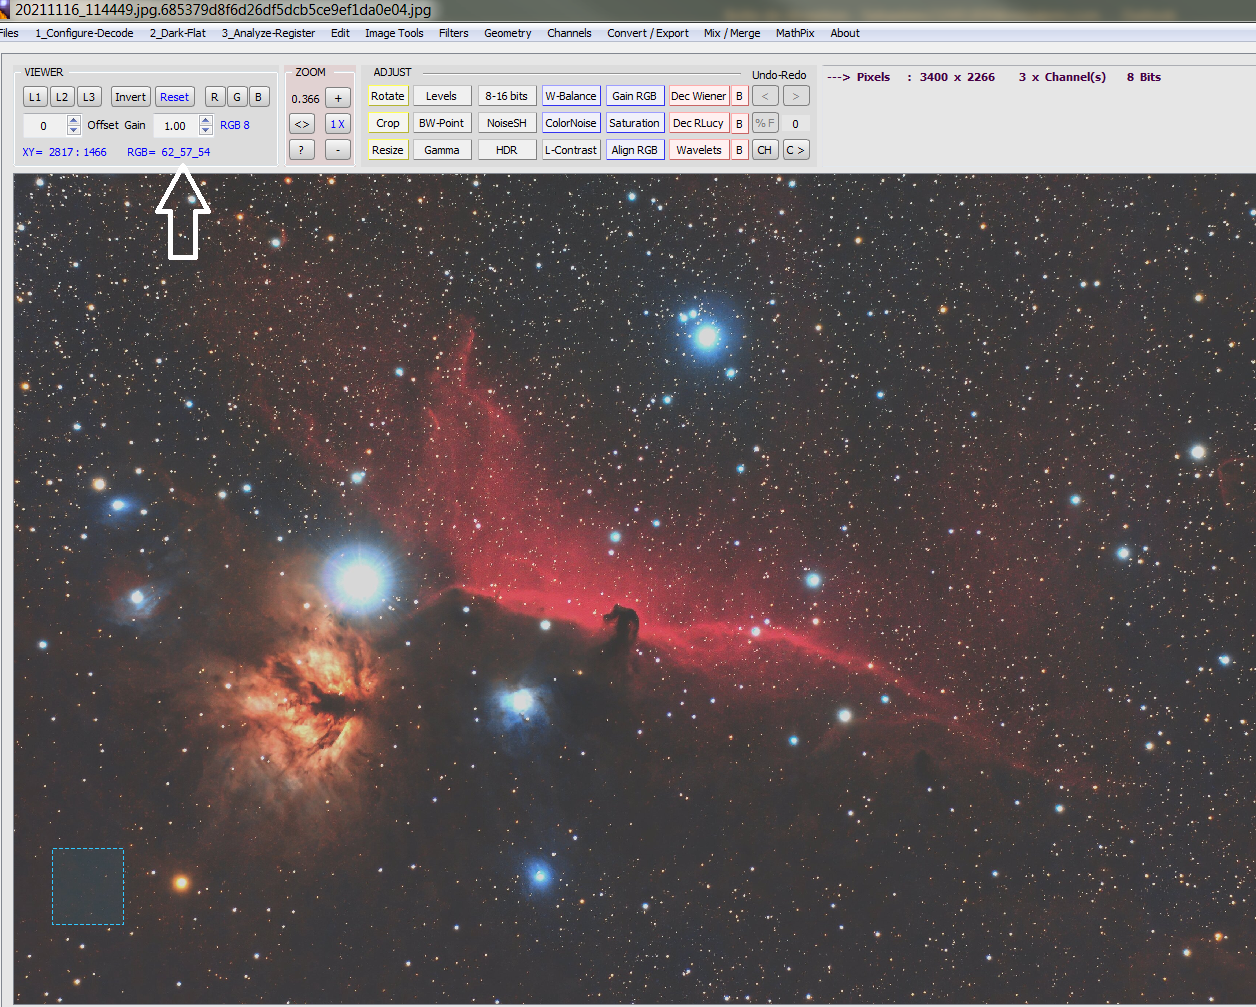1256x1007 pixels.
Task: Open the 1_Configure-Decode menu
Action: click(85, 33)
